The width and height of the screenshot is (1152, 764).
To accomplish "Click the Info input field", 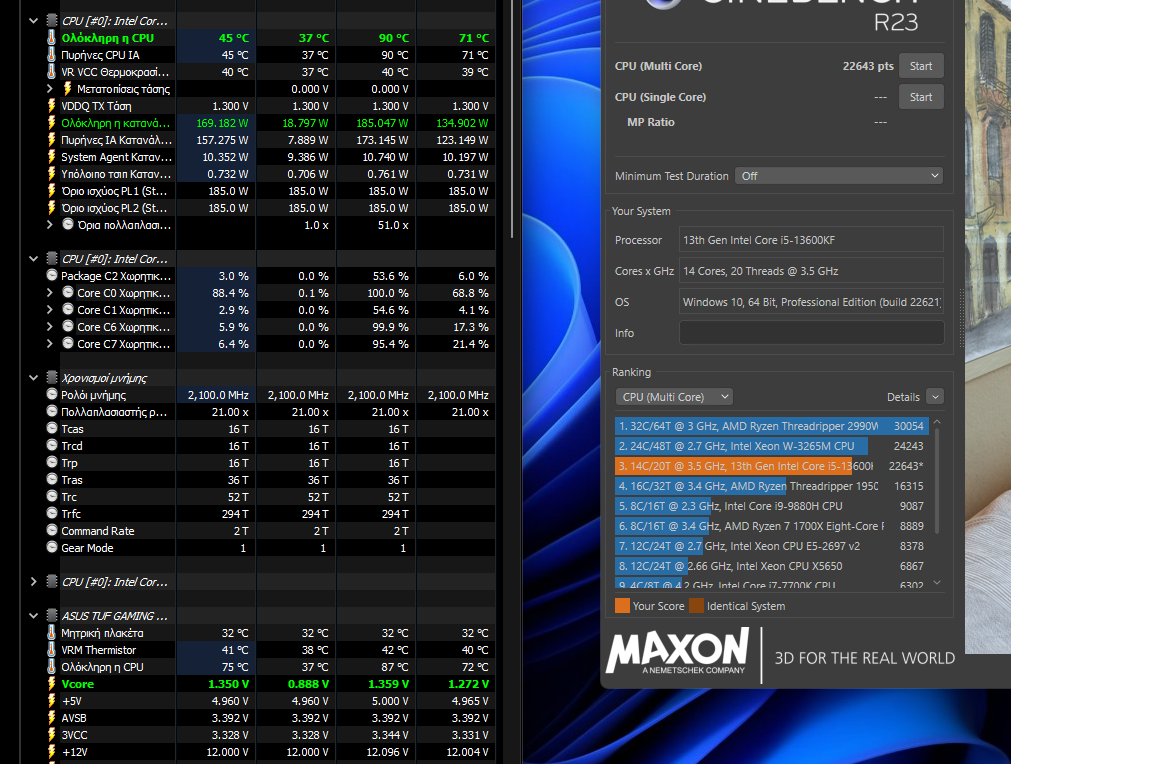I will [811, 333].
